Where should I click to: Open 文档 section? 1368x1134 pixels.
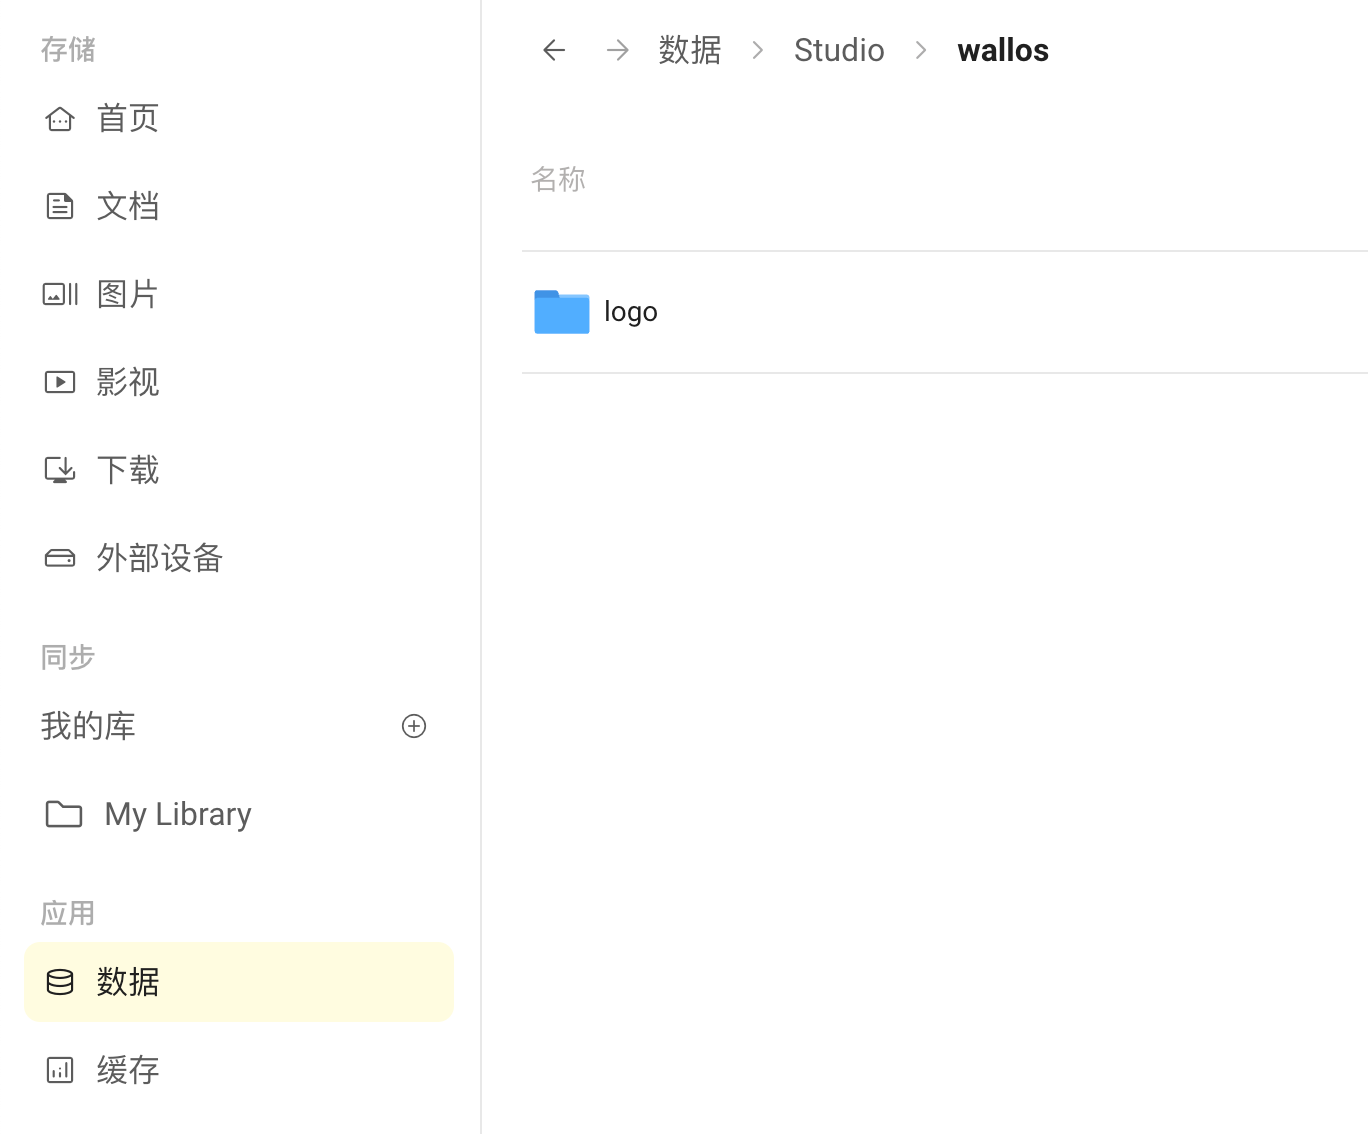tap(238, 206)
